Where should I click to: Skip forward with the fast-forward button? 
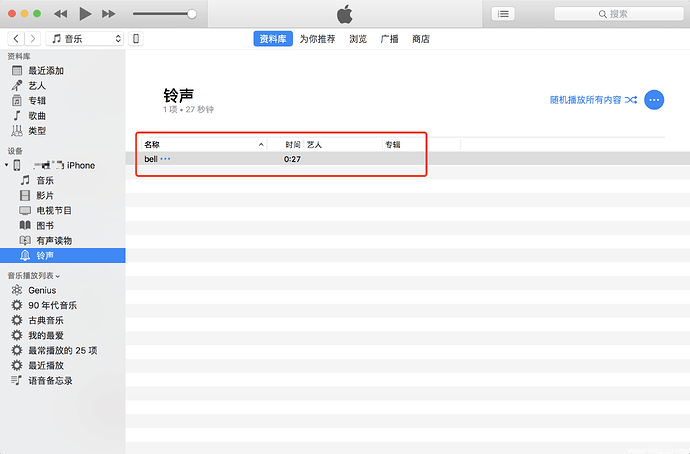coord(109,14)
